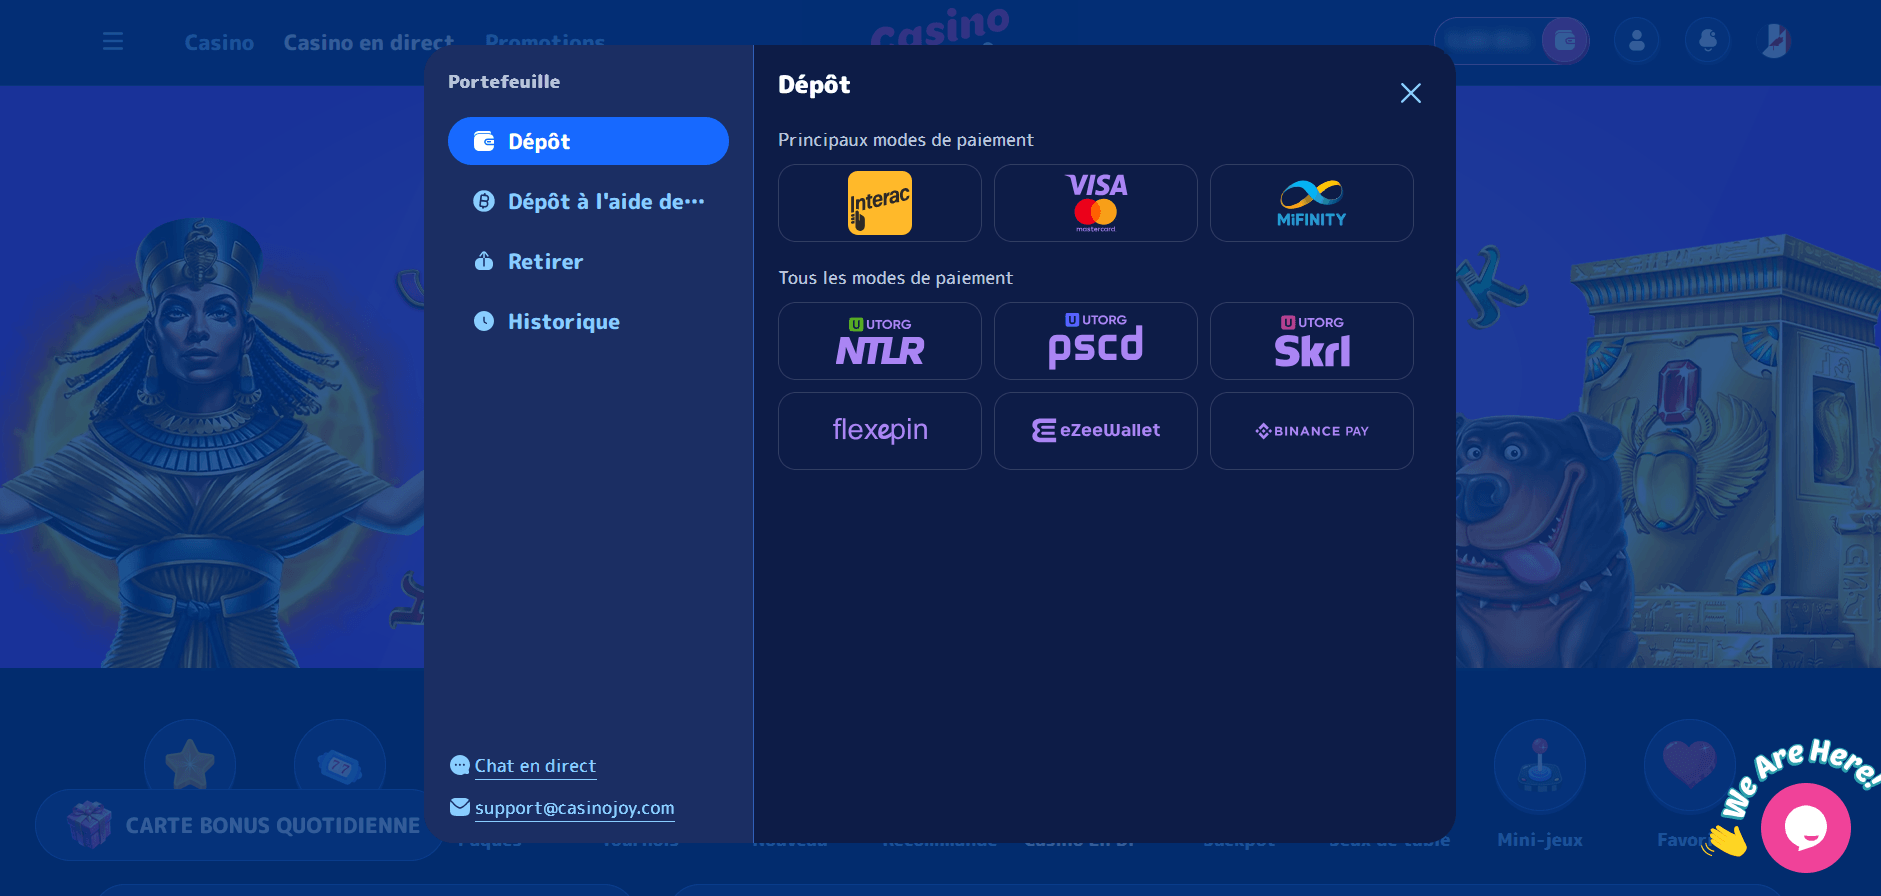Select Interac payment method

pyautogui.click(x=880, y=203)
